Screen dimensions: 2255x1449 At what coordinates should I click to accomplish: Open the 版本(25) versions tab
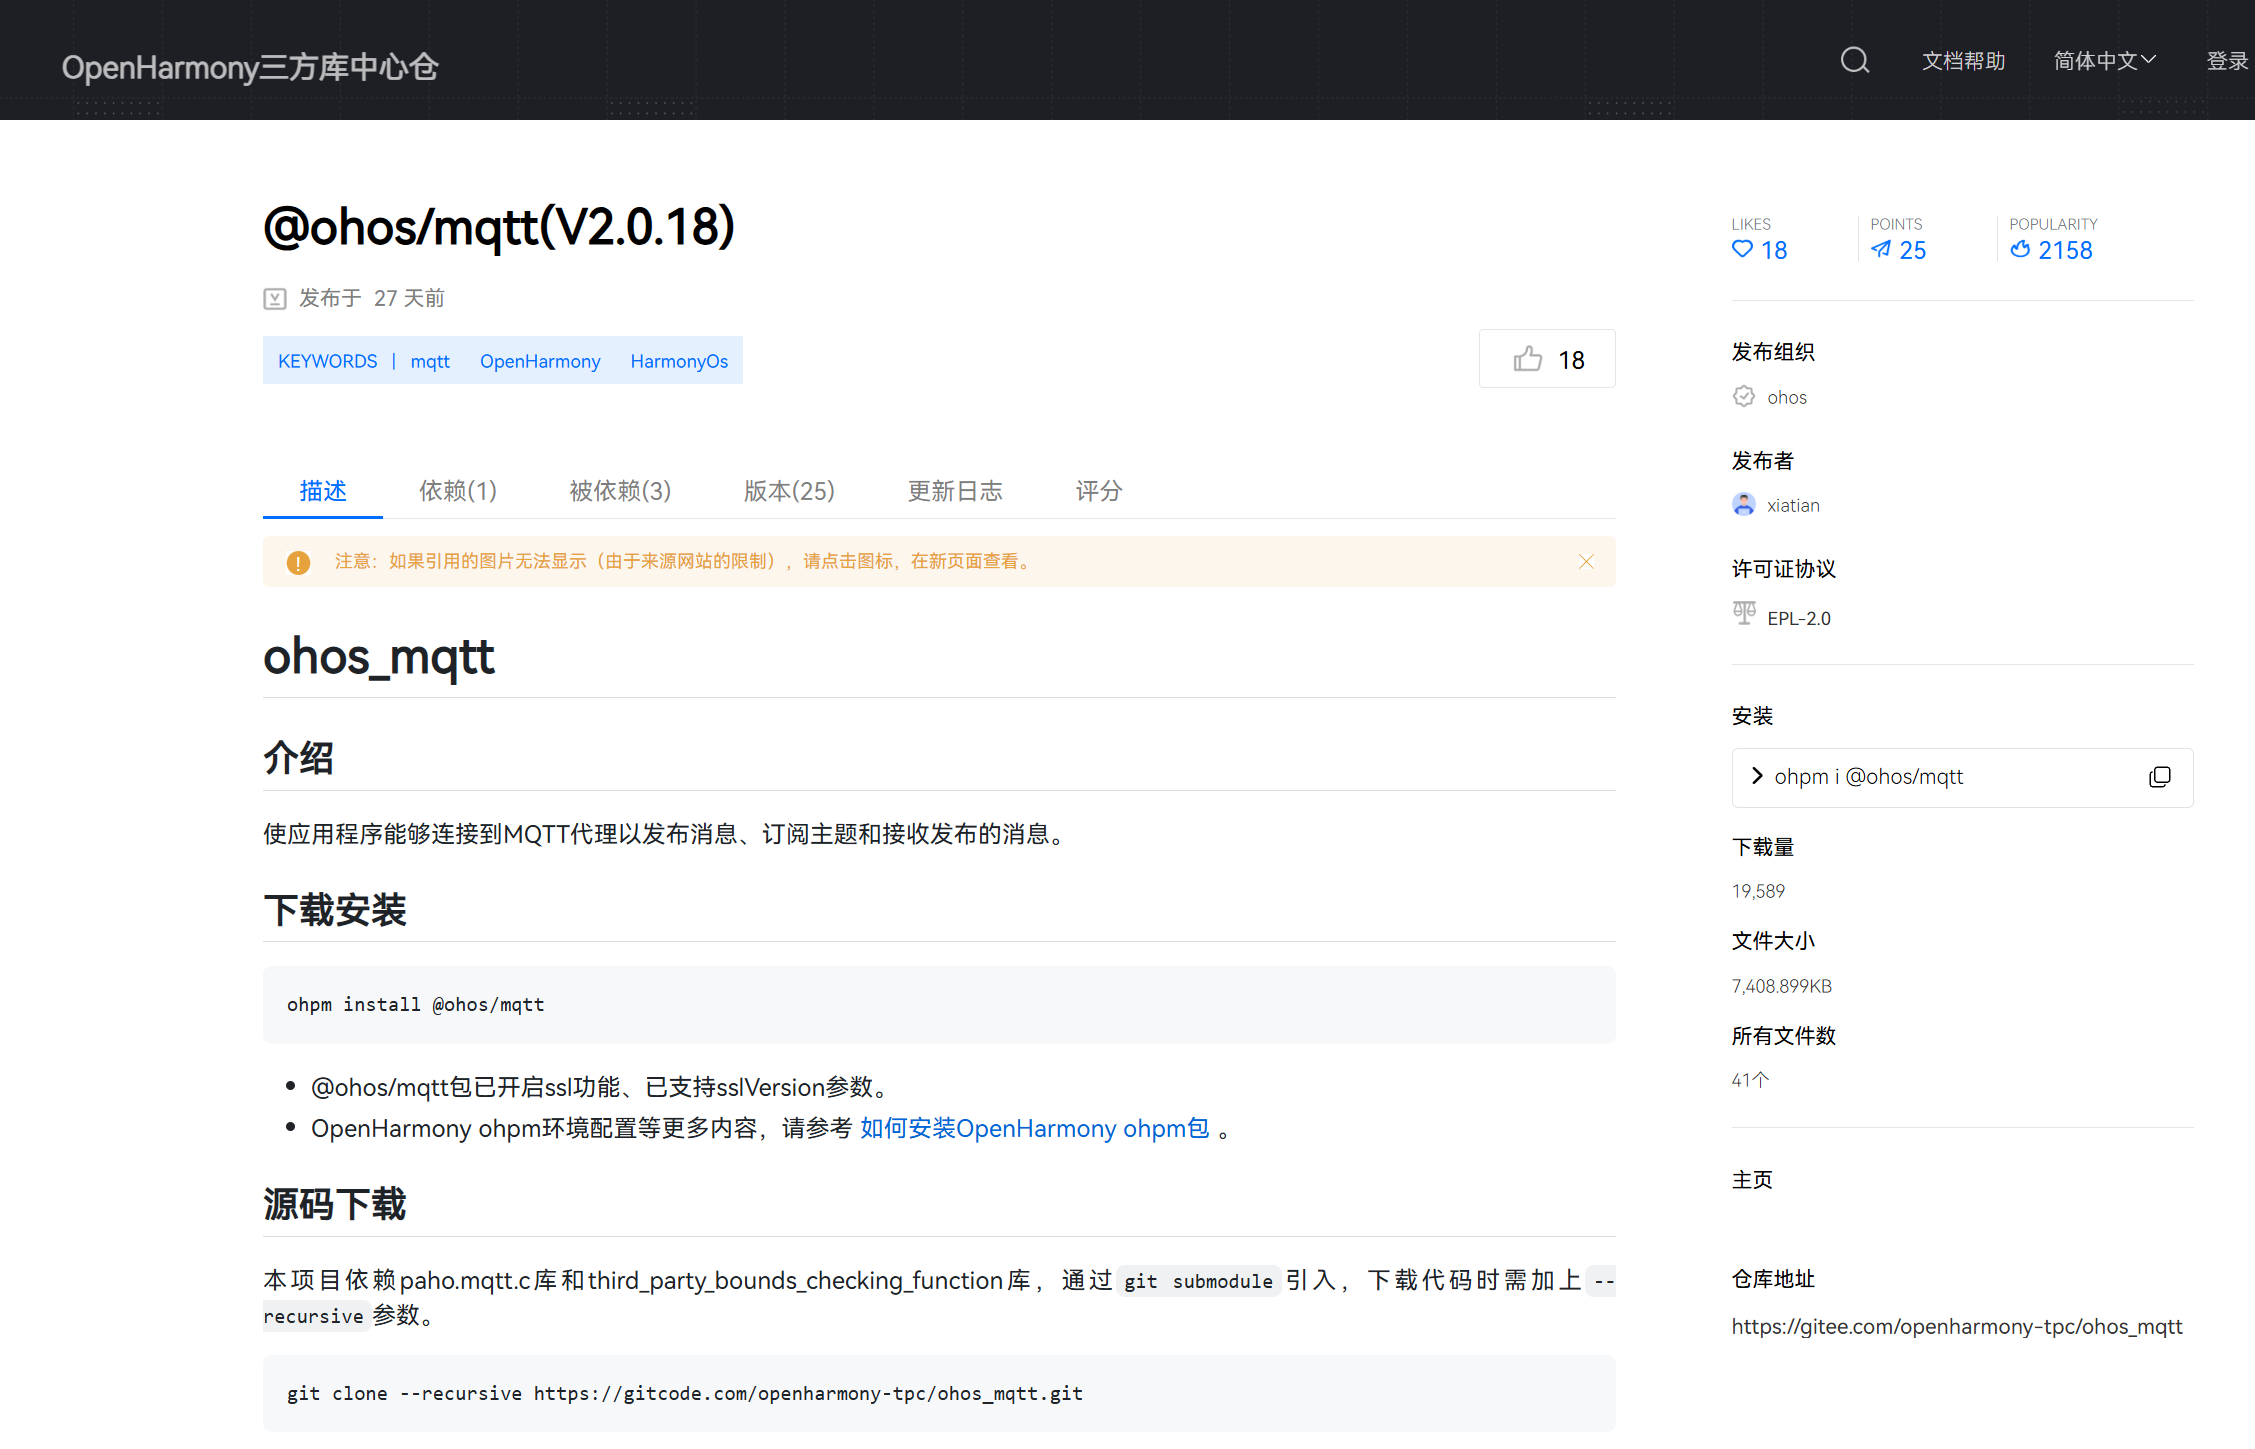789,491
